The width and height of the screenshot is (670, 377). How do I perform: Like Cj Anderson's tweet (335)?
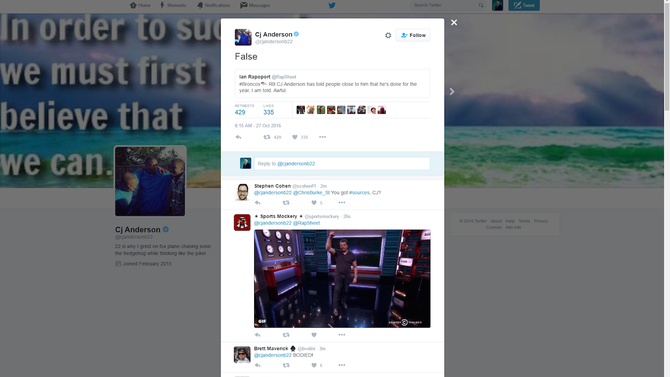click(x=300, y=137)
